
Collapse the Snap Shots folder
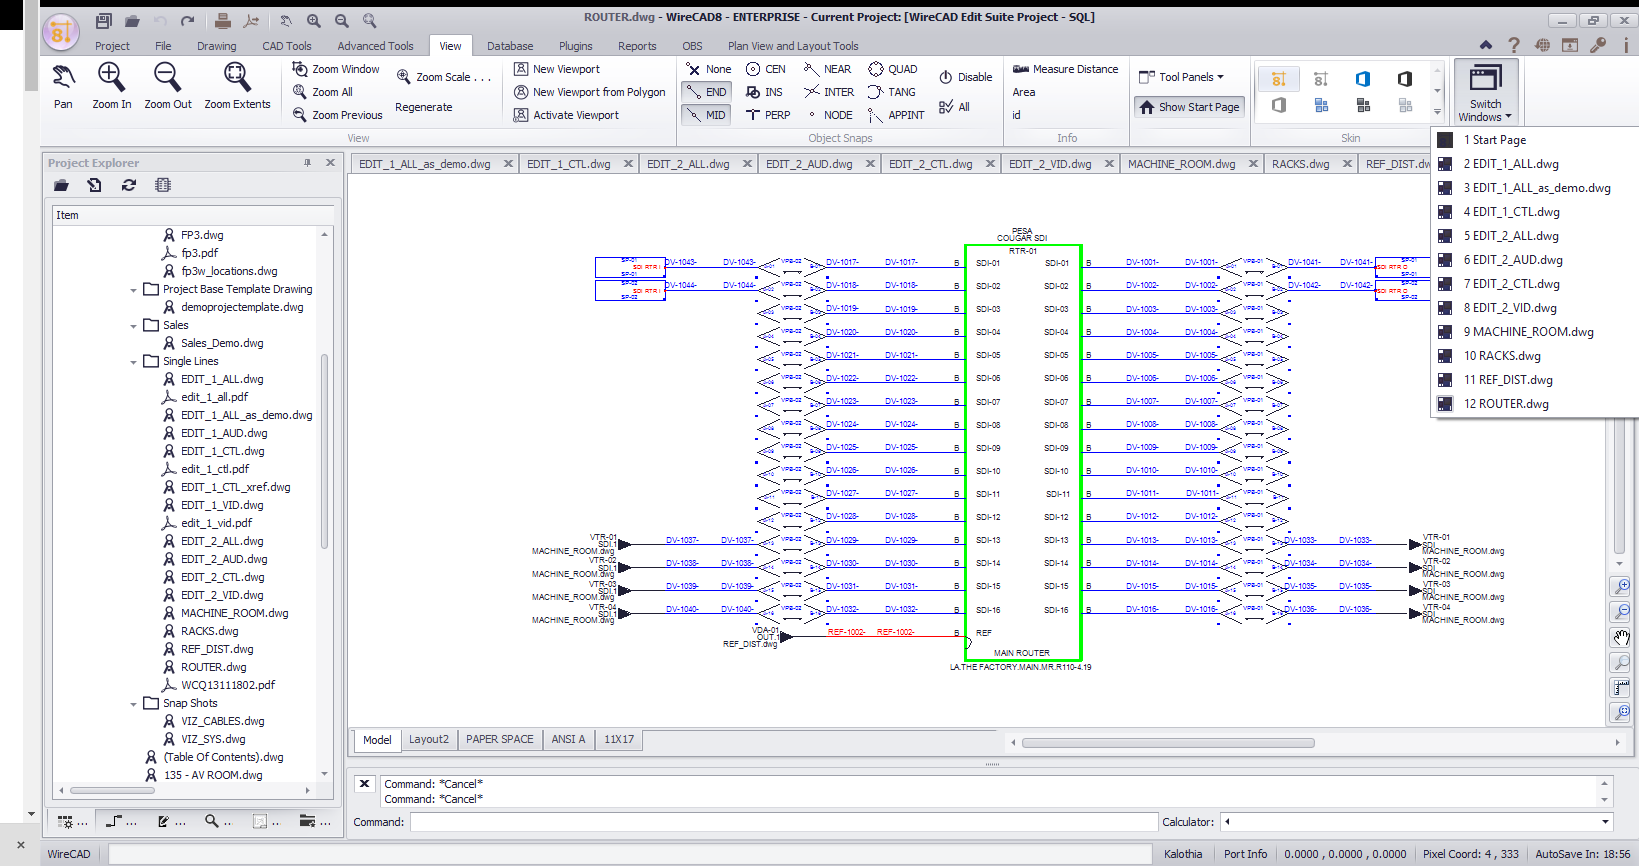134,704
